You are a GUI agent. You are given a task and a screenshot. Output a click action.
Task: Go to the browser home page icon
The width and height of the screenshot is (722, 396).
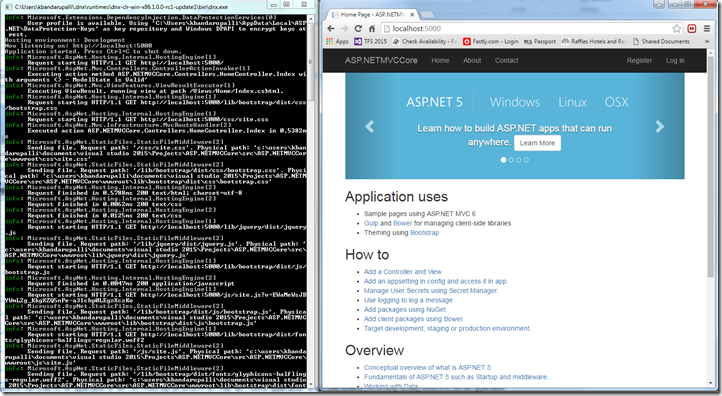click(x=372, y=29)
